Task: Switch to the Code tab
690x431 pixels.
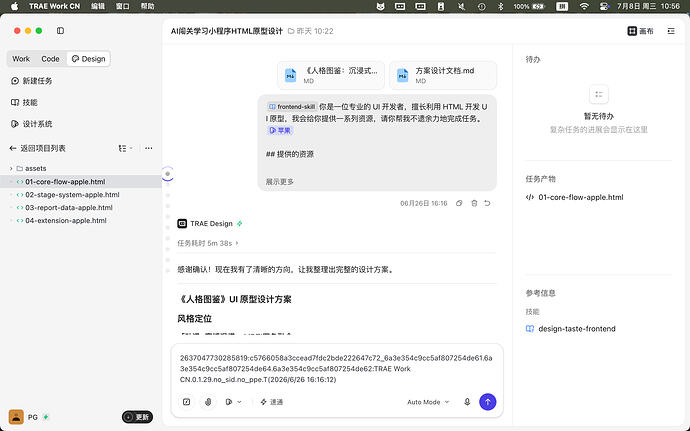Action: pyautogui.click(x=50, y=59)
